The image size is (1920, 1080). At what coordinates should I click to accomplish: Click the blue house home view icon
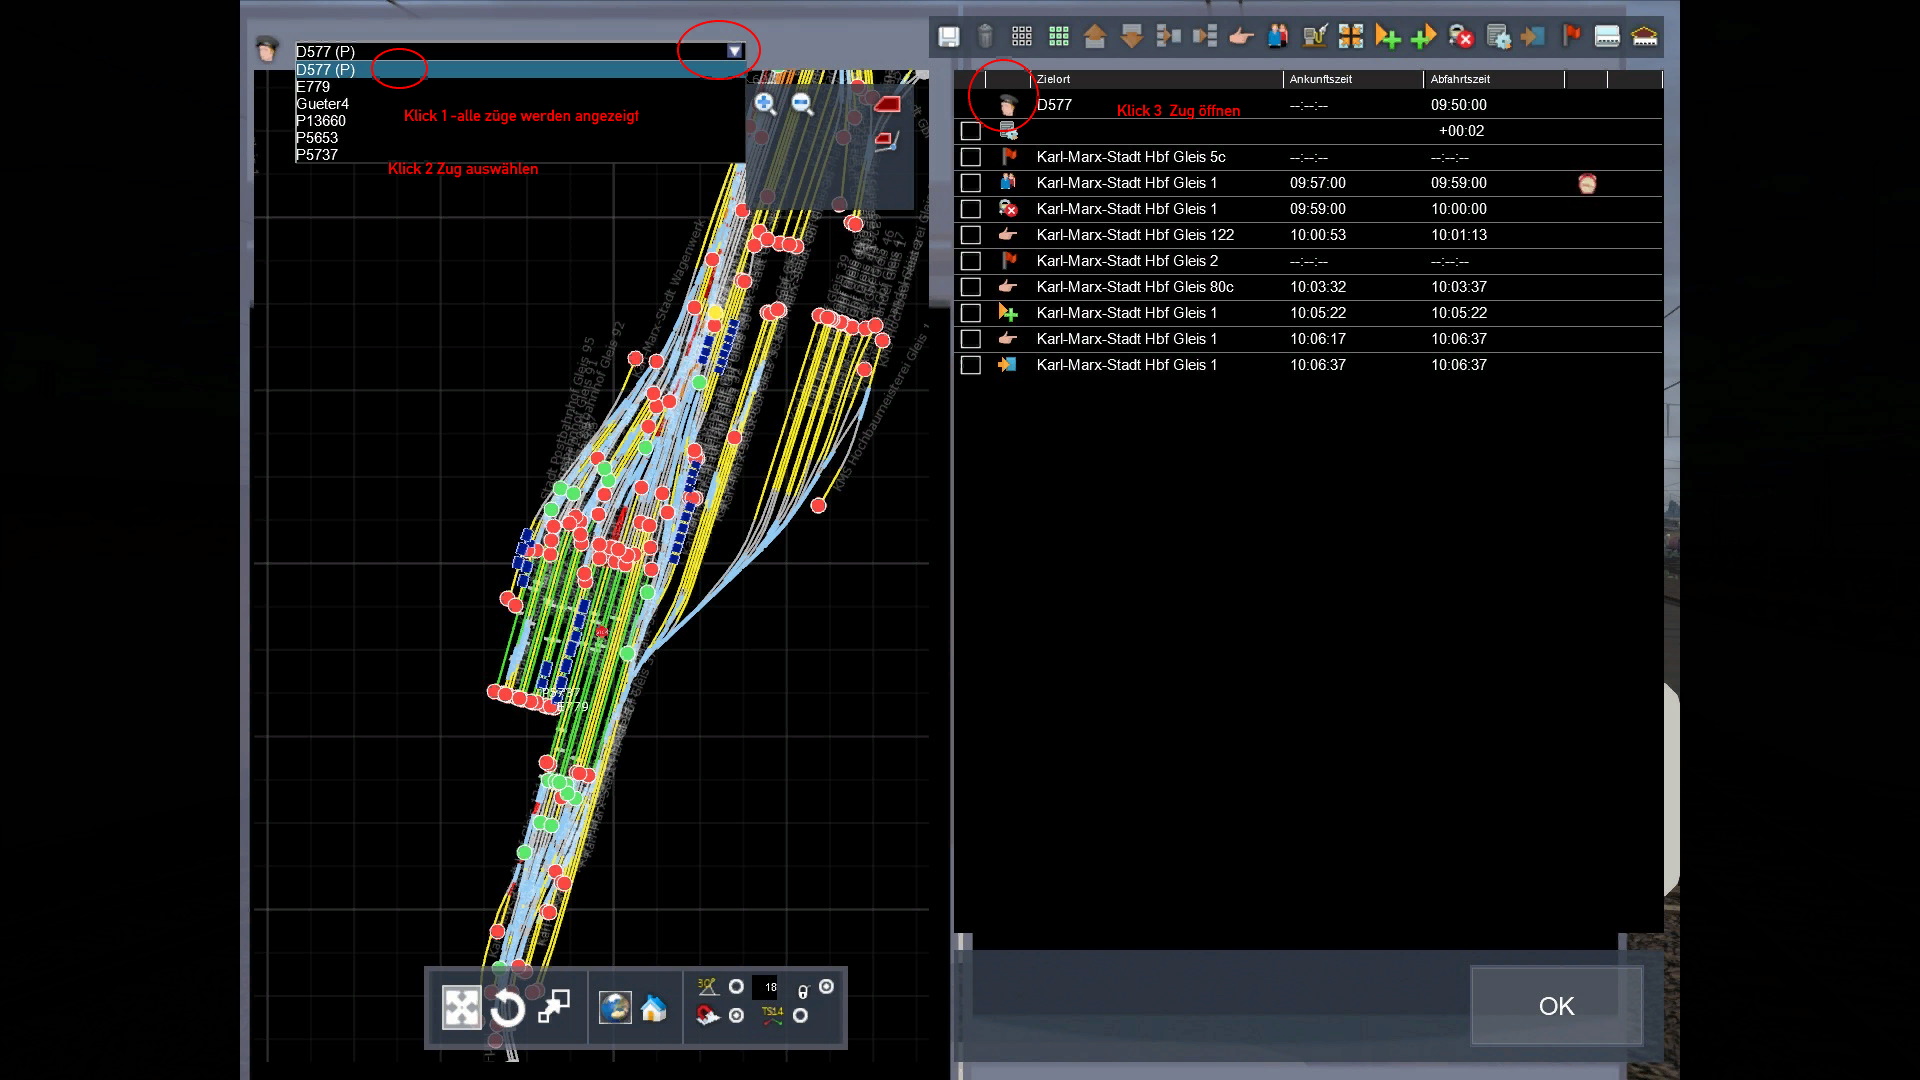click(x=654, y=1008)
